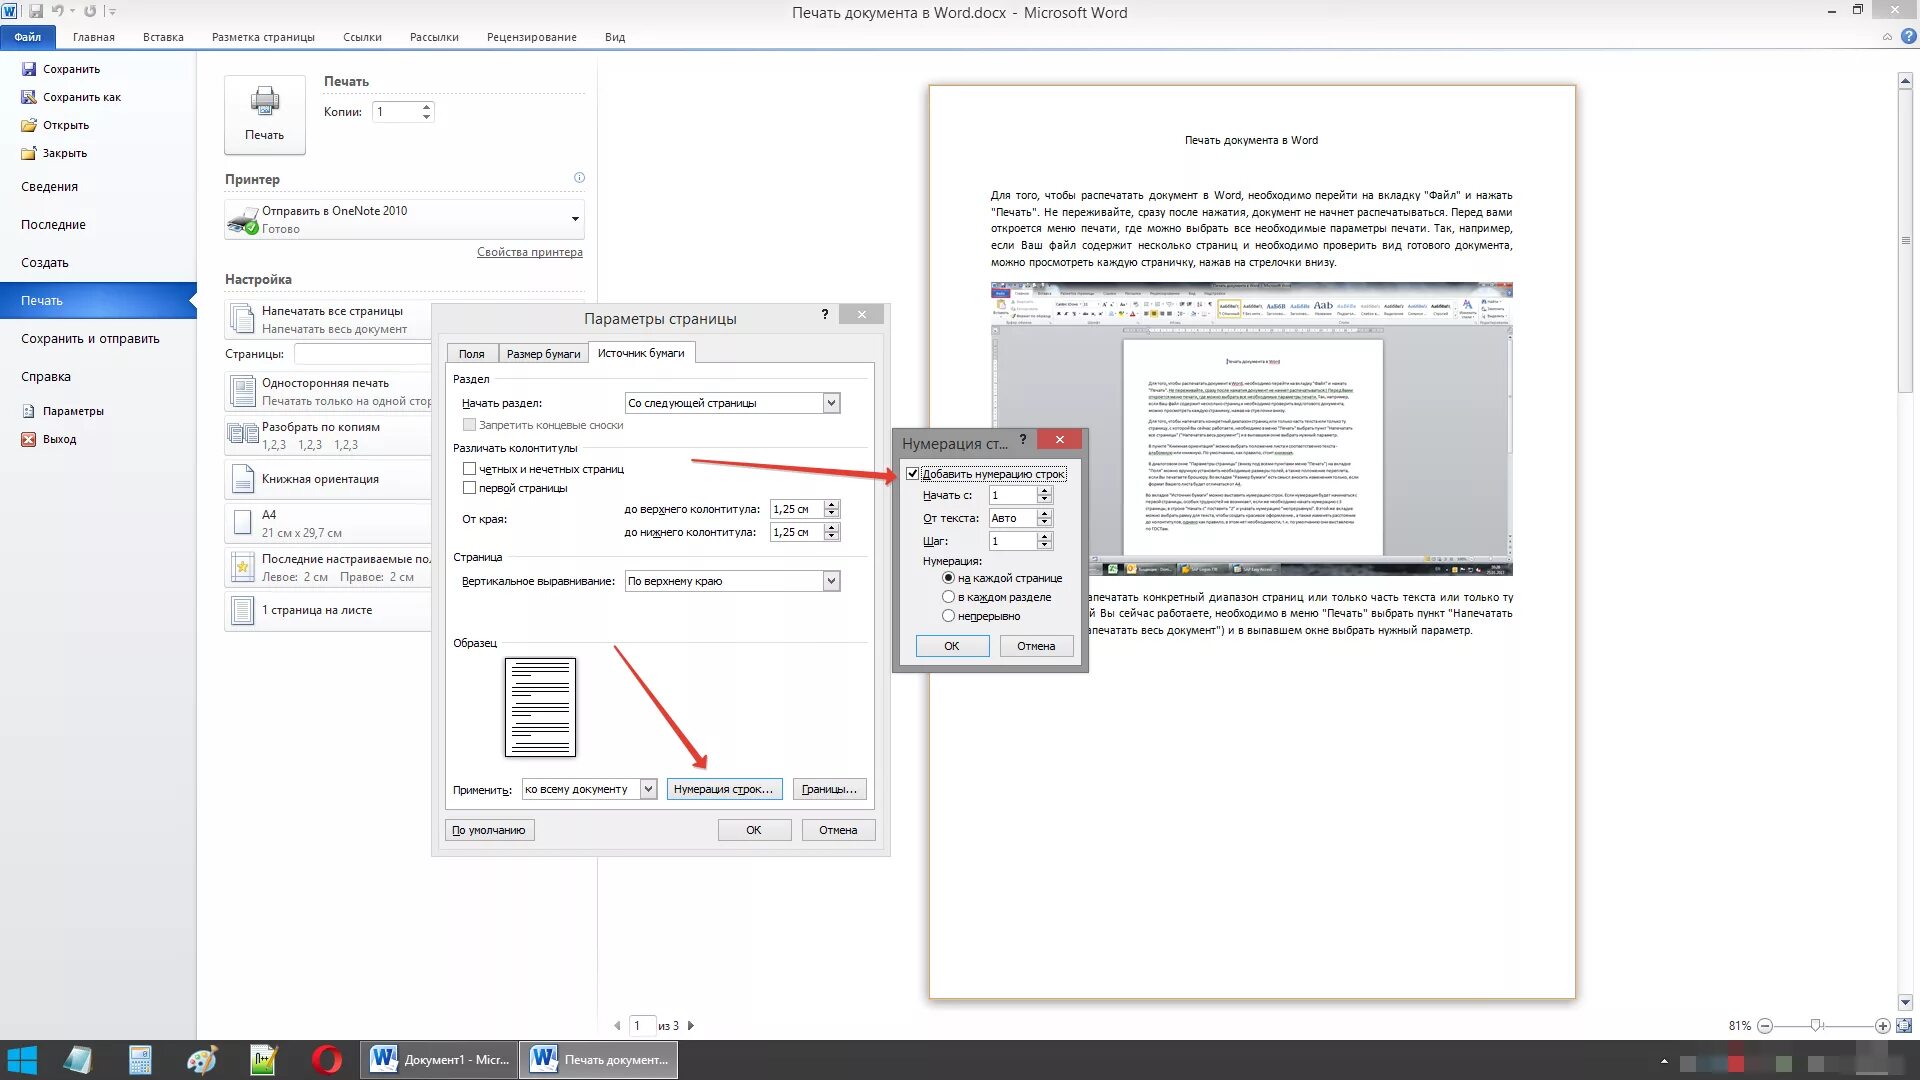Screen dimensions: 1920x1080
Task: Open Напечатать все страницы setting
Action: pyautogui.click(x=330, y=320)
